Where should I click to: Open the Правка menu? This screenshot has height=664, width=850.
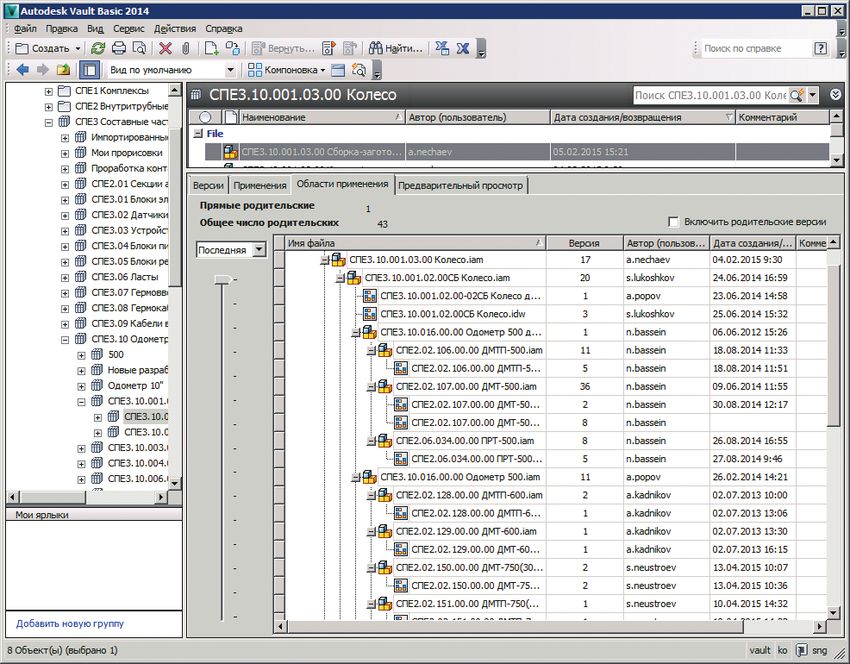coord(61,29)
